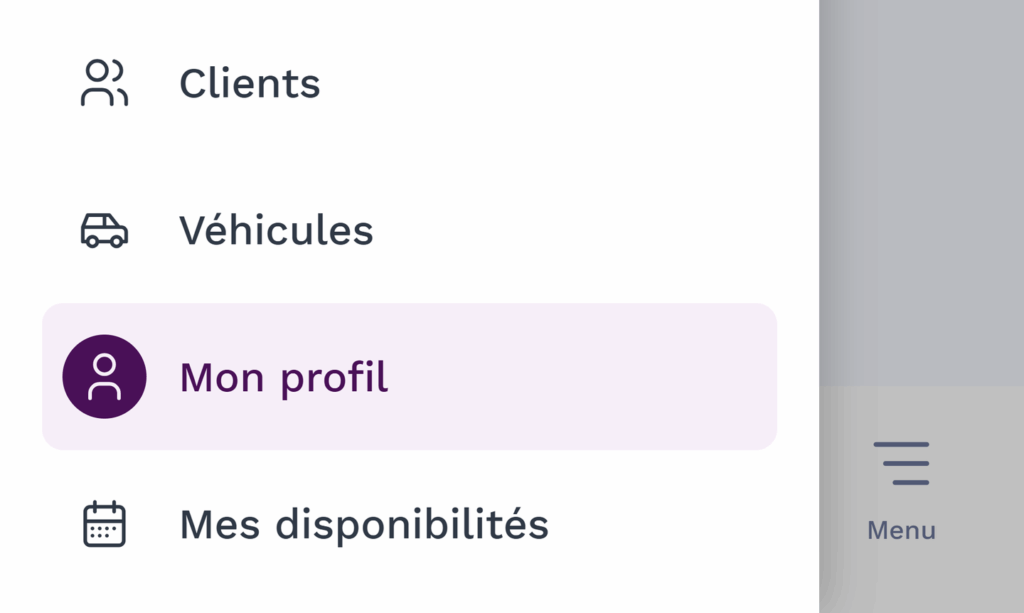Screen dimensions: 1024x613
Task: Go to Mon profil text label
Action: pyautogui.click(x=283, y=378)
